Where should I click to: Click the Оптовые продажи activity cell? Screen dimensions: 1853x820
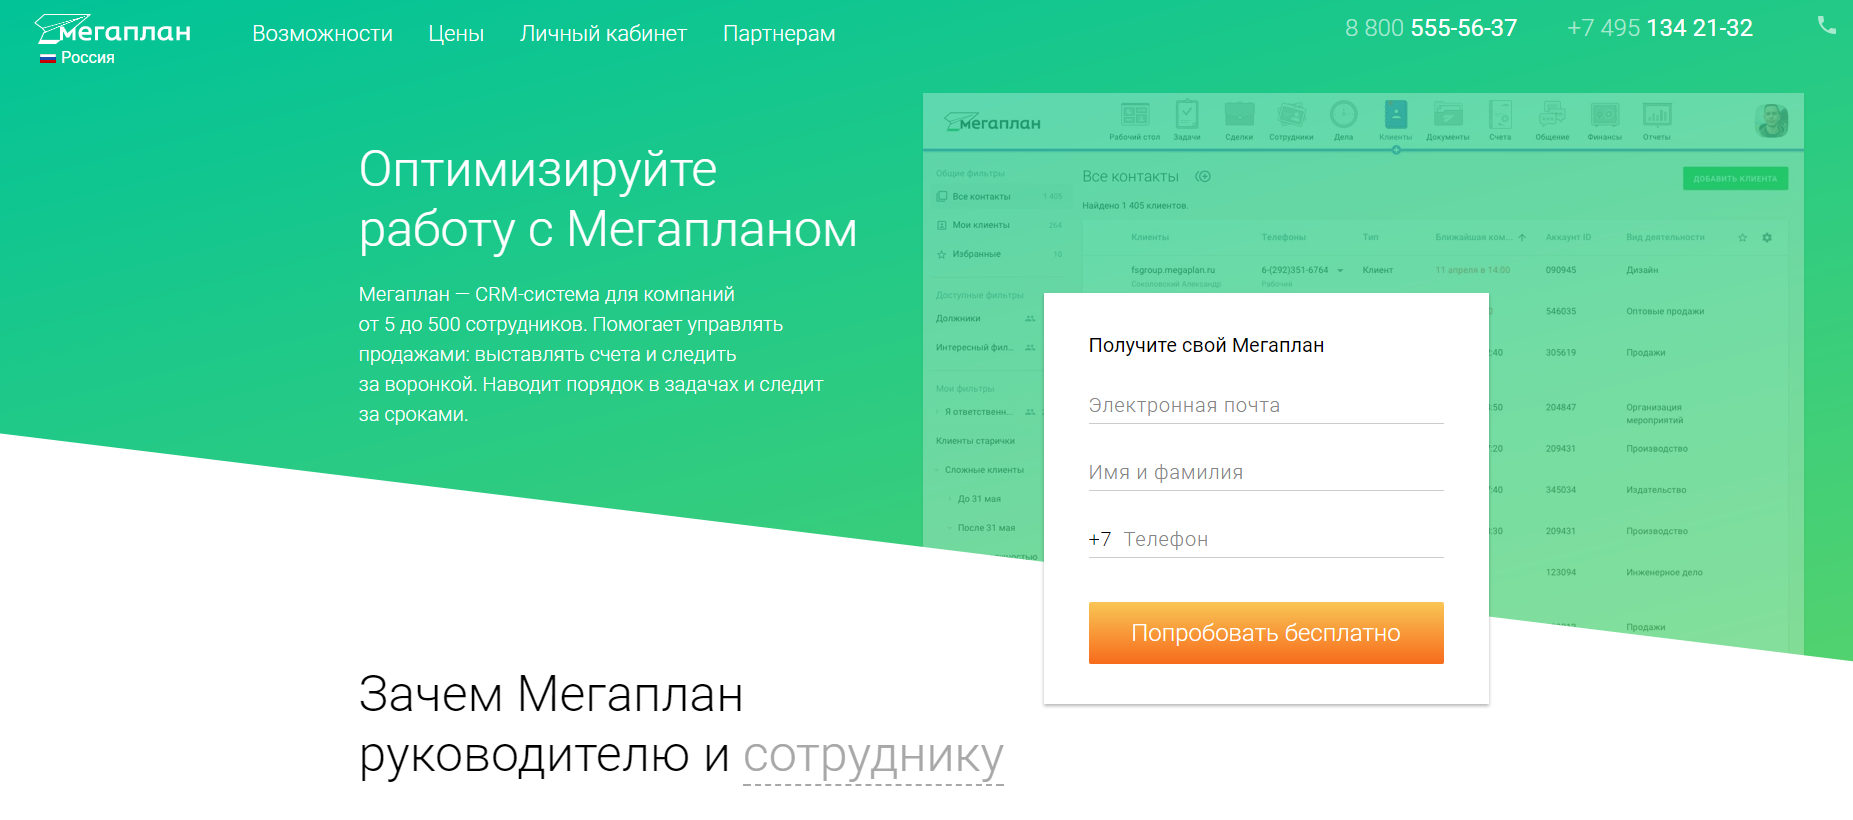point(1665,311)
